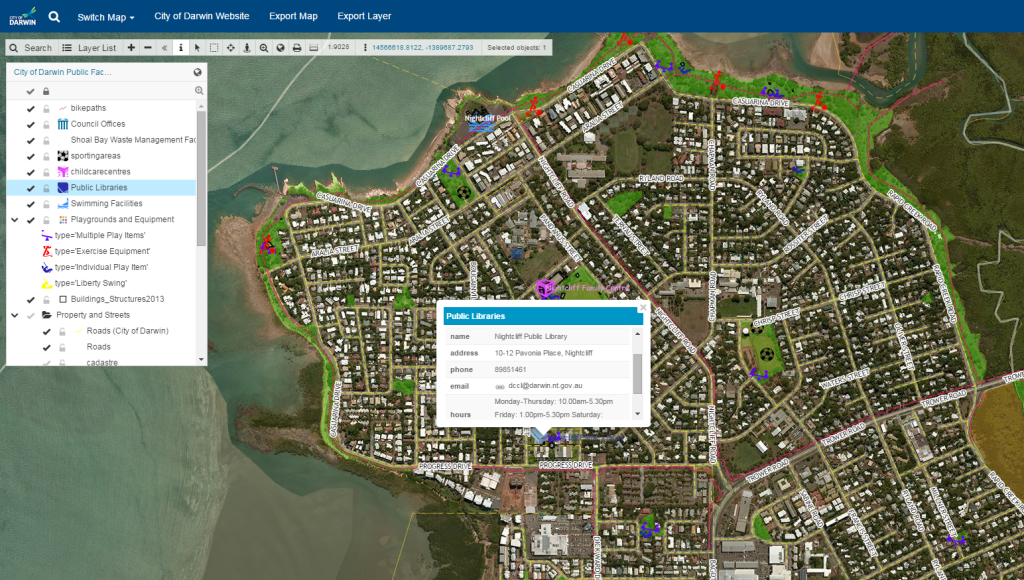Click the lock icon in layer header
The height and width of the screenshot is (580, 1024).
click(x=46, y=91)
